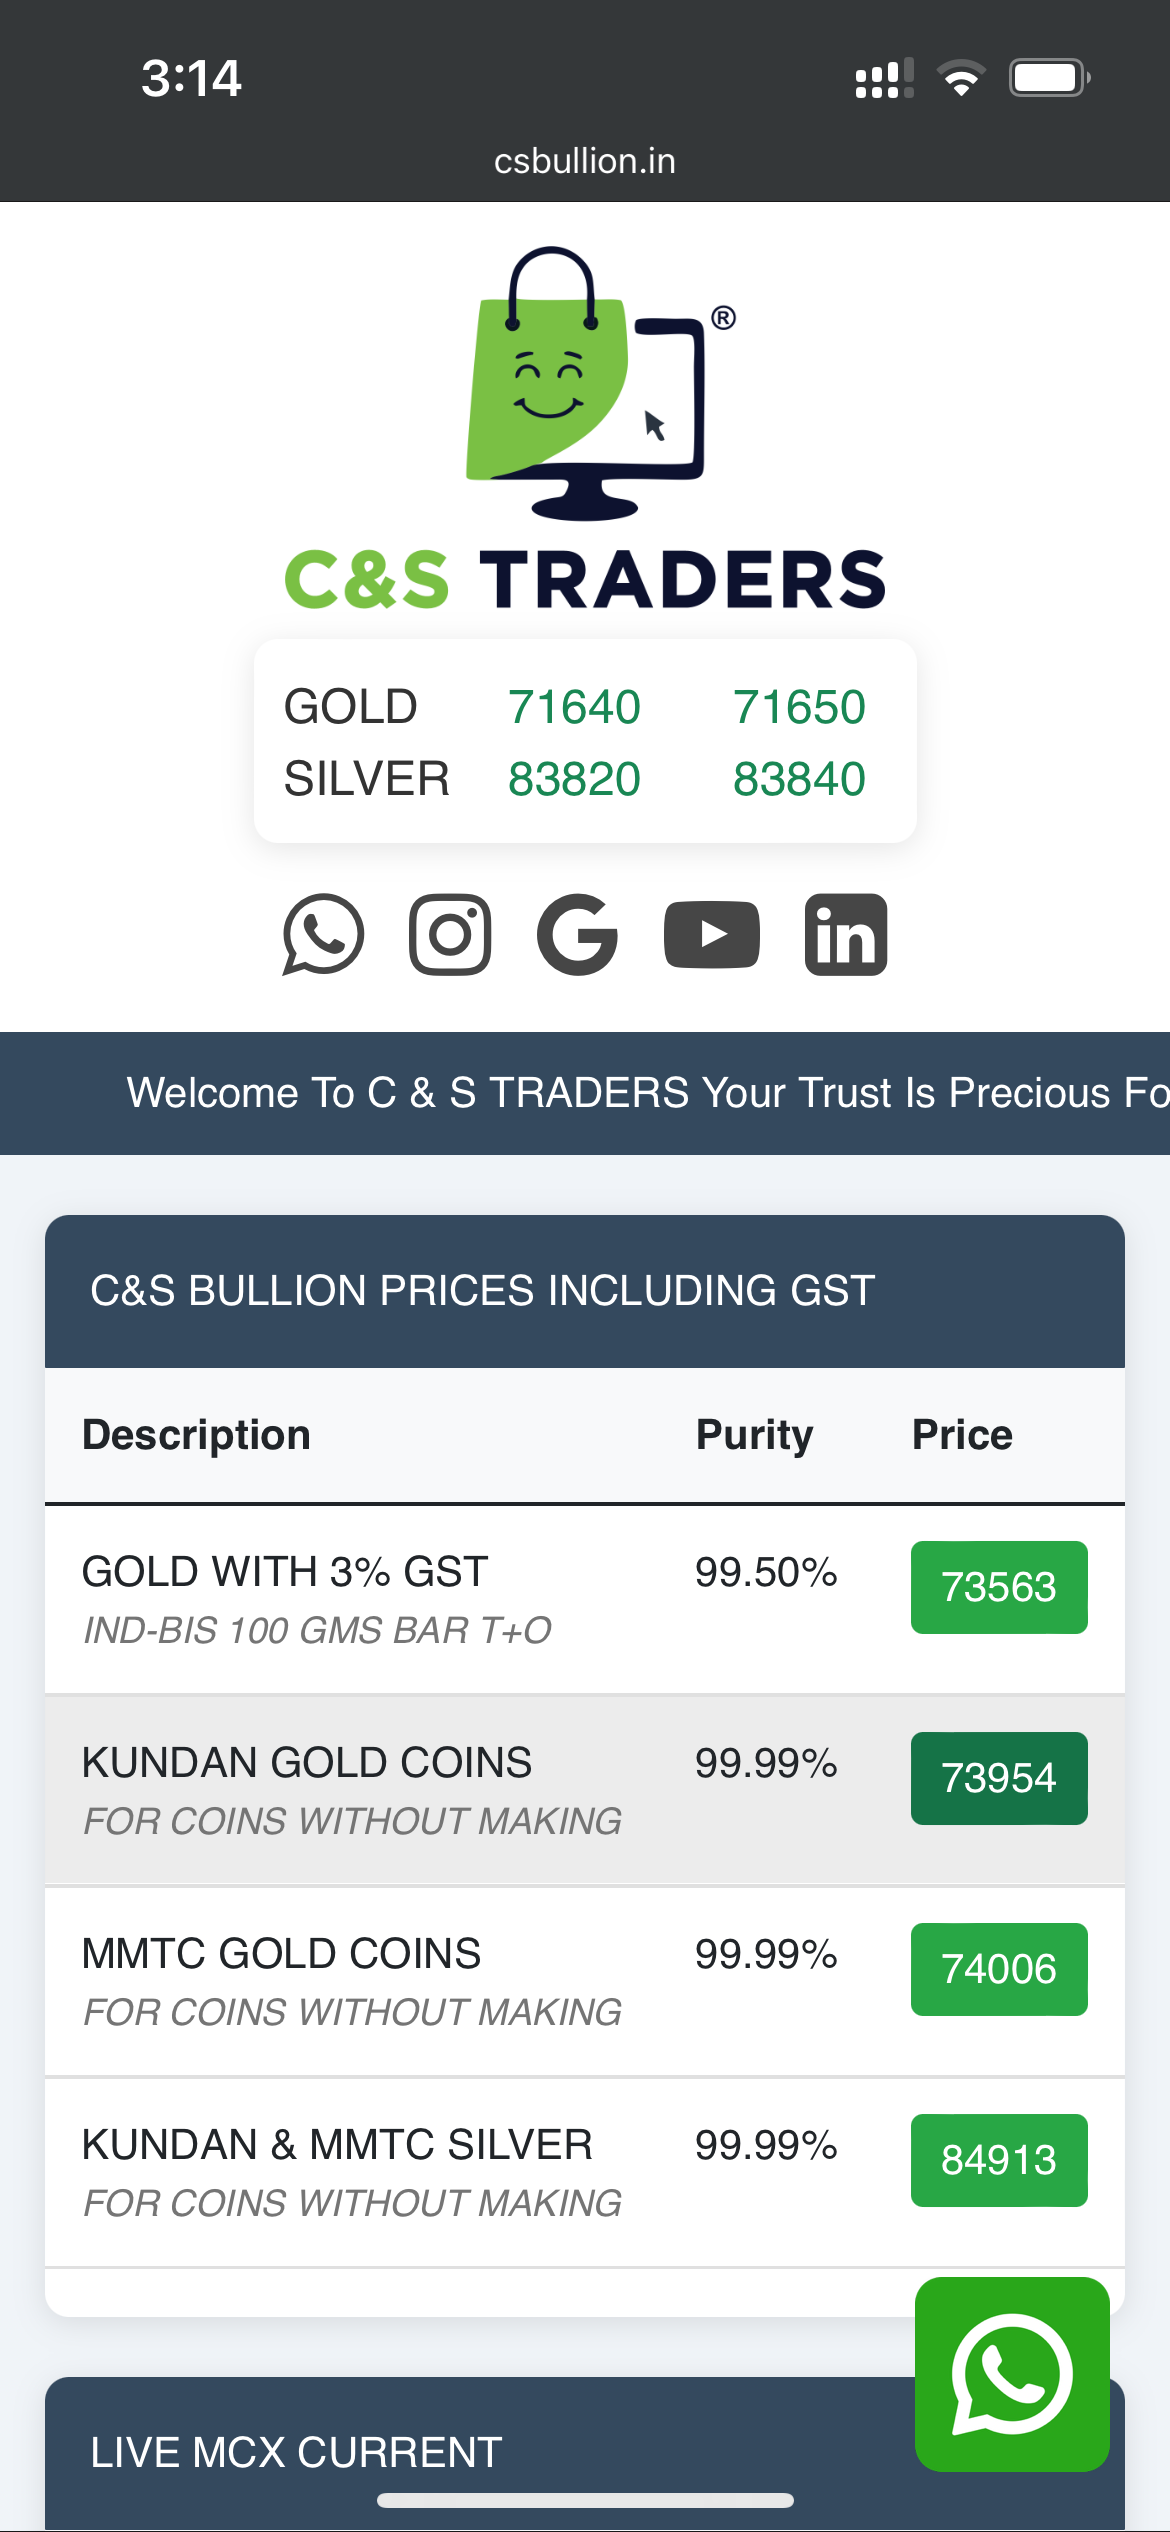Image resolution: width=1170 pixels, height=2532 pixels.
Task: Tap the floating green WhatsApp chat button
Action: click(1011, 2373)
